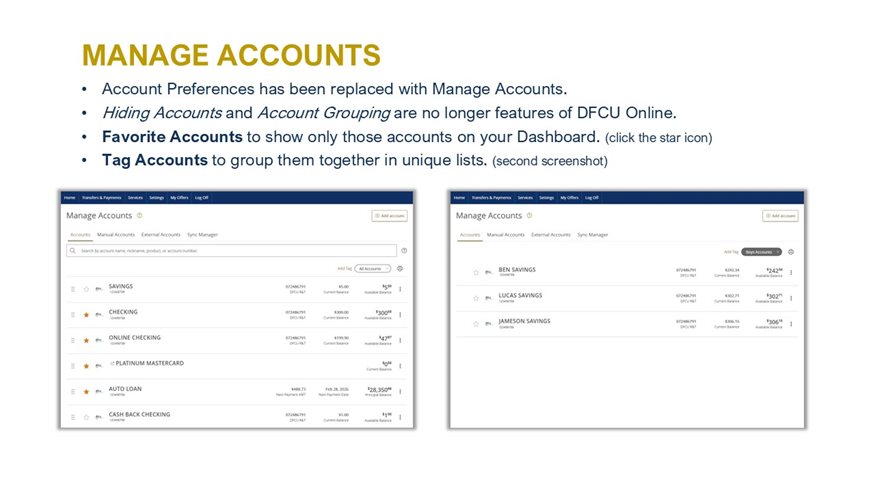Click help icon next to search field
875x492 pixels.
coord(404,251)
